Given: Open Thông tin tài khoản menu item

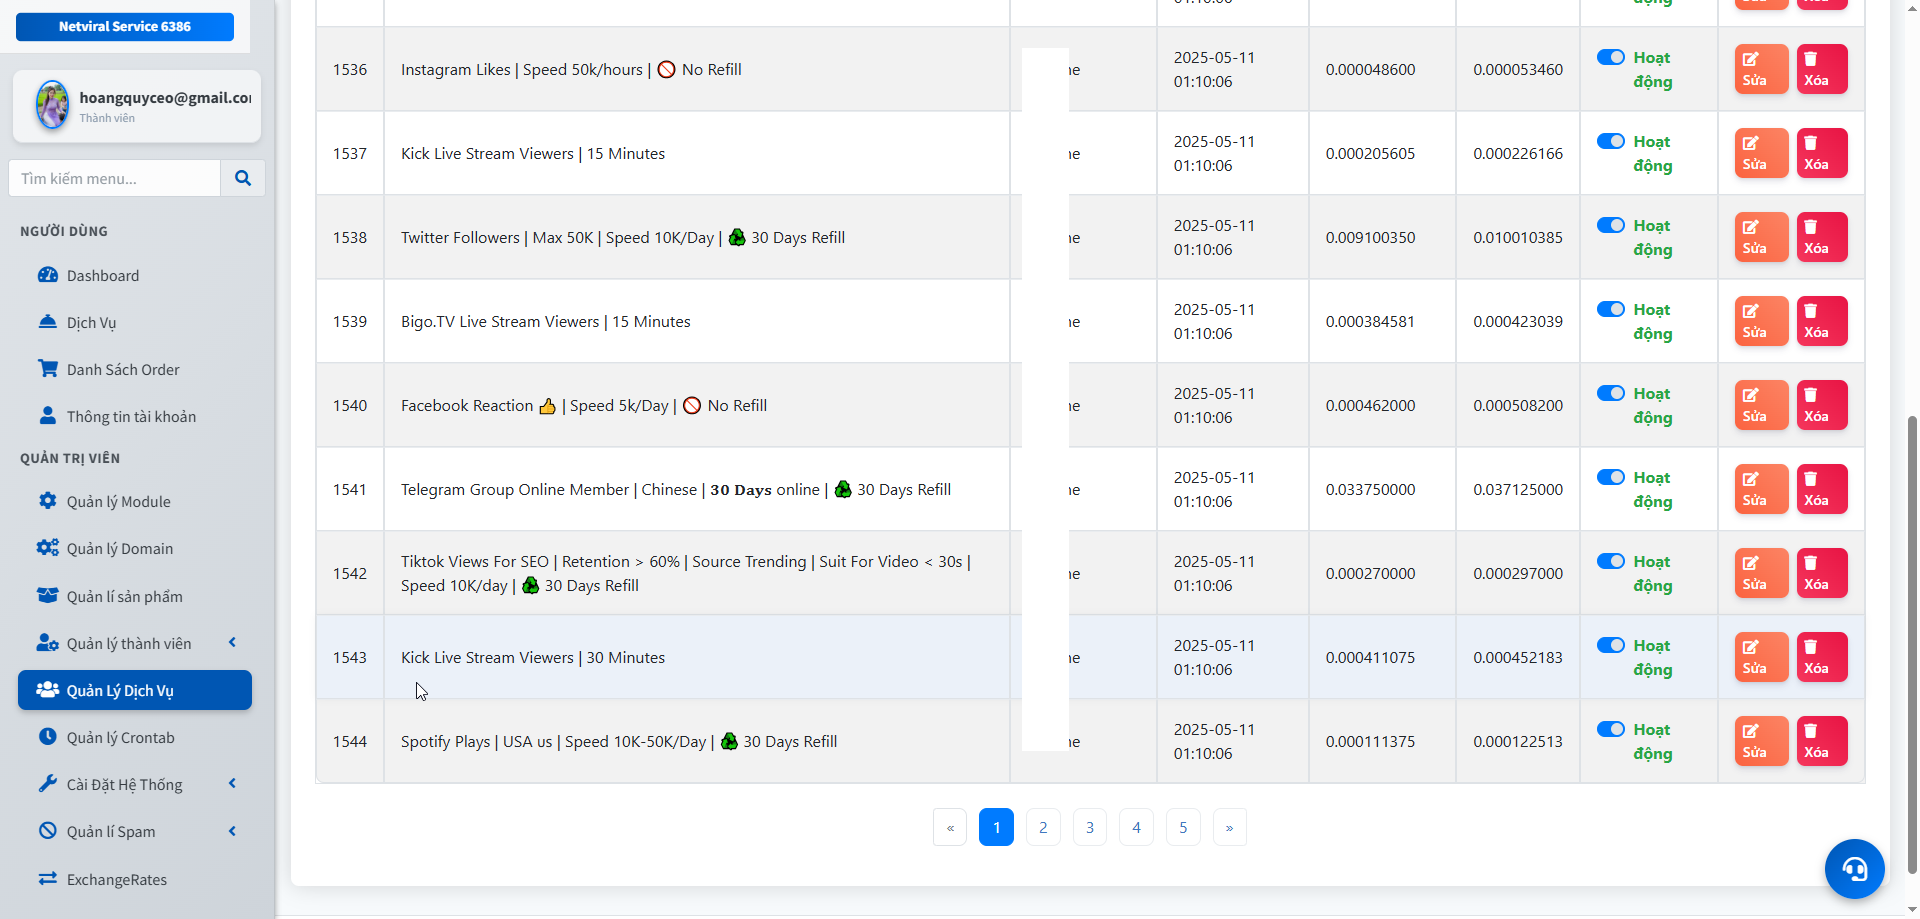Looking at the screenshot, I should pyautogui.click(x=131, y=417).
